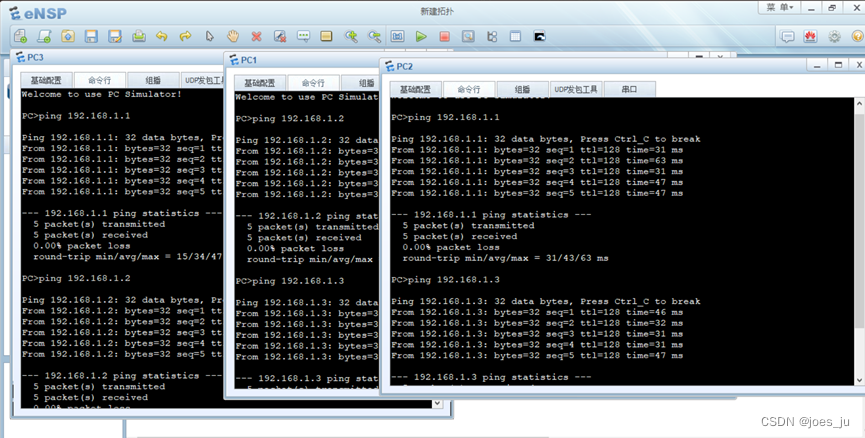Click the Show All Interfaces icon
The height and width of the screenshot is (438, 865).
pyautogui.click(x=492, y=36)
